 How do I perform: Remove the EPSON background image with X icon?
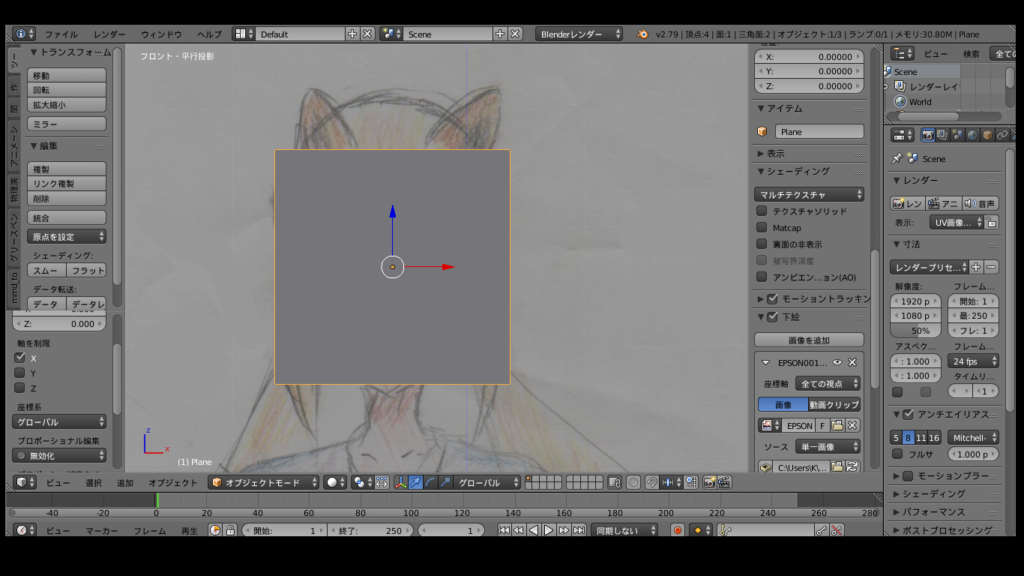pyautogui.click(x=852, y=362)
